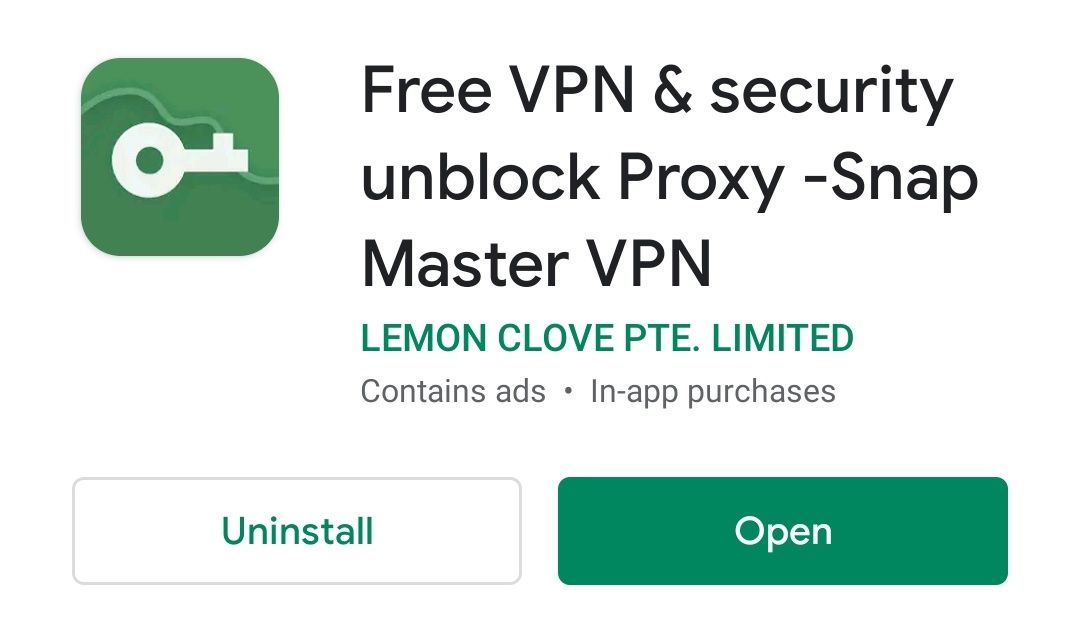
Task: Click the round hole of the key icon
Action: (x=149, y=161)
